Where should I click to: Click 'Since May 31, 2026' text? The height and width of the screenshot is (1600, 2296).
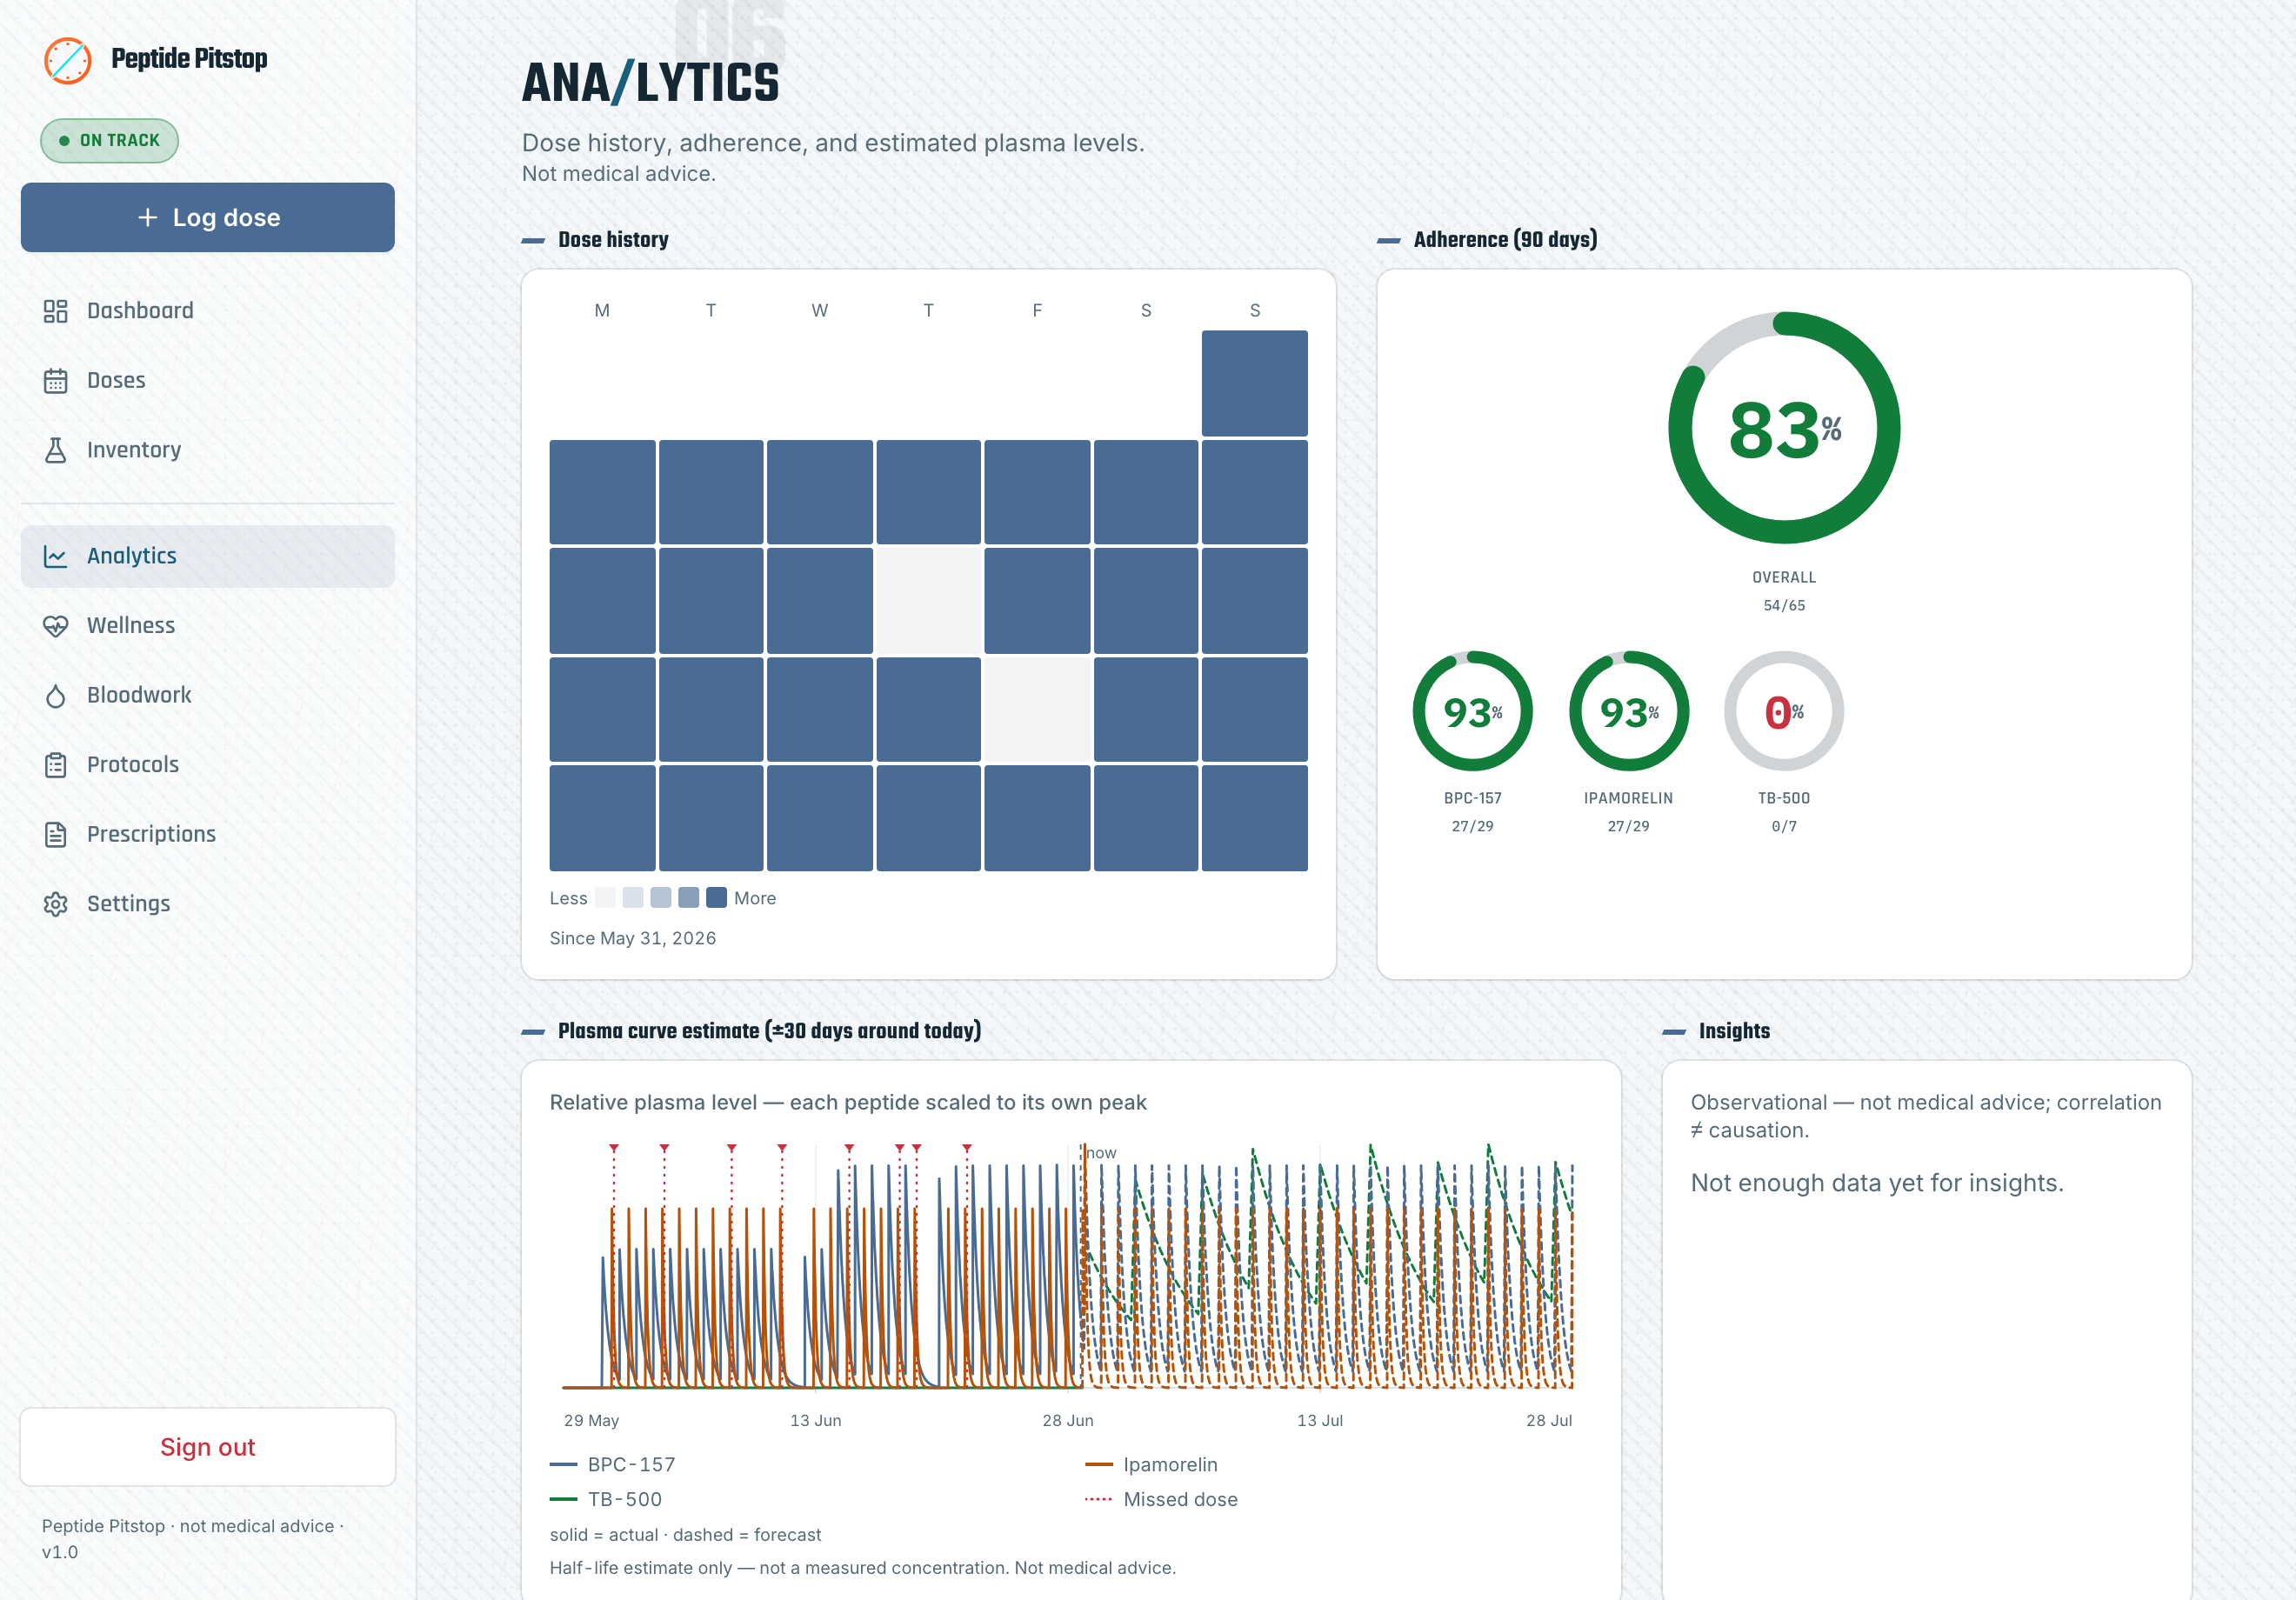[x=633, y=939]
